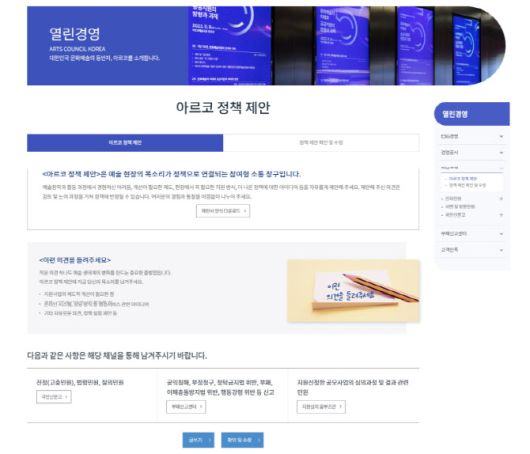Select second submenu item under 아르코 정책 제안 in sidebar

coord(467,185)
